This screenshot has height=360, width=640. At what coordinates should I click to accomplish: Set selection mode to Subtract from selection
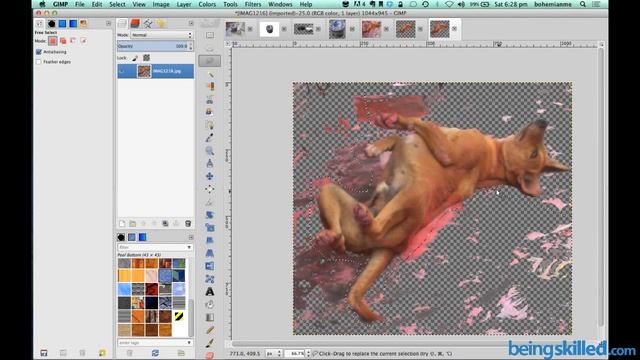(x=73, y=41)
